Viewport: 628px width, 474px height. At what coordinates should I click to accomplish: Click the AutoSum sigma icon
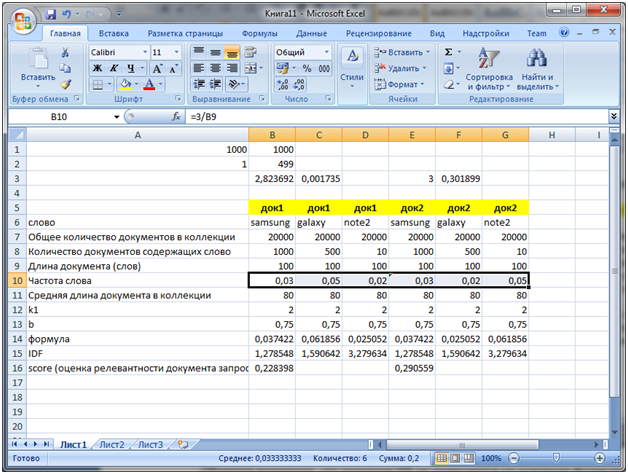pos(449,52)
